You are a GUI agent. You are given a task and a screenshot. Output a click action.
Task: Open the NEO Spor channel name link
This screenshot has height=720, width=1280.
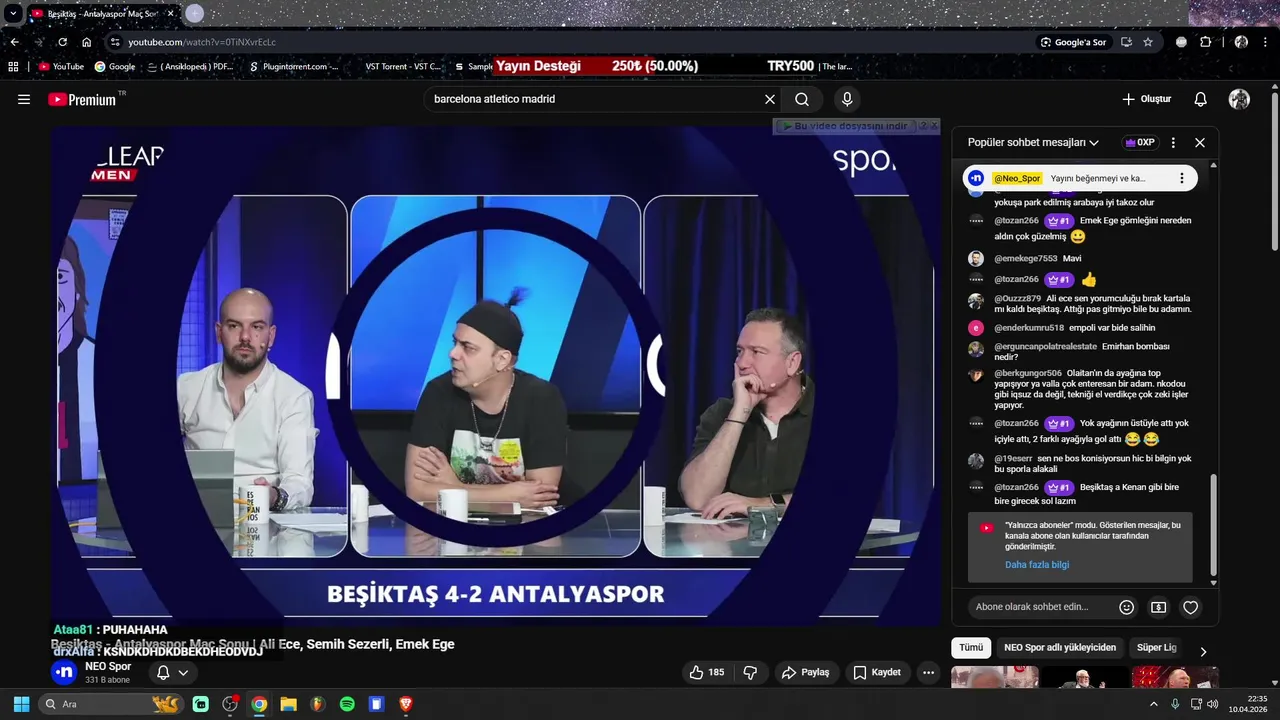point(108,666)
